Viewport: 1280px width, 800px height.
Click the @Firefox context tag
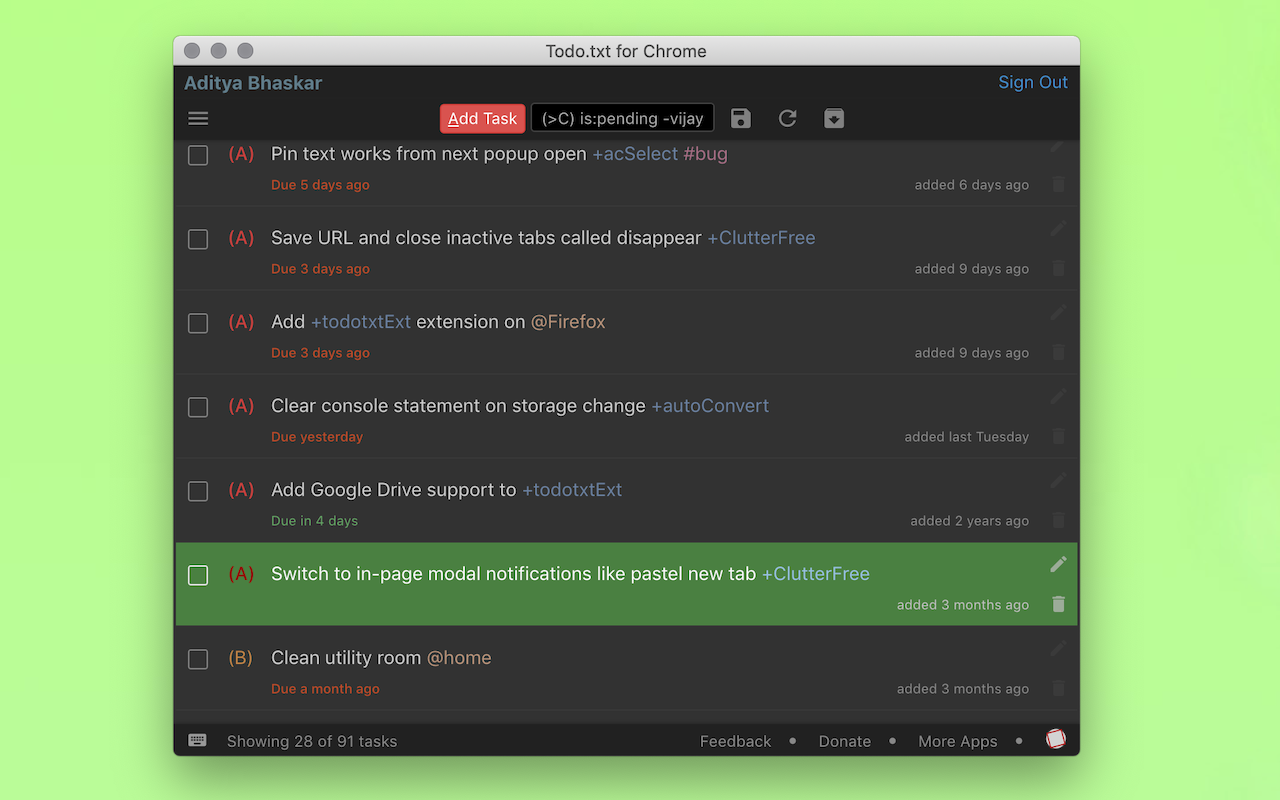tap(568, 322)
